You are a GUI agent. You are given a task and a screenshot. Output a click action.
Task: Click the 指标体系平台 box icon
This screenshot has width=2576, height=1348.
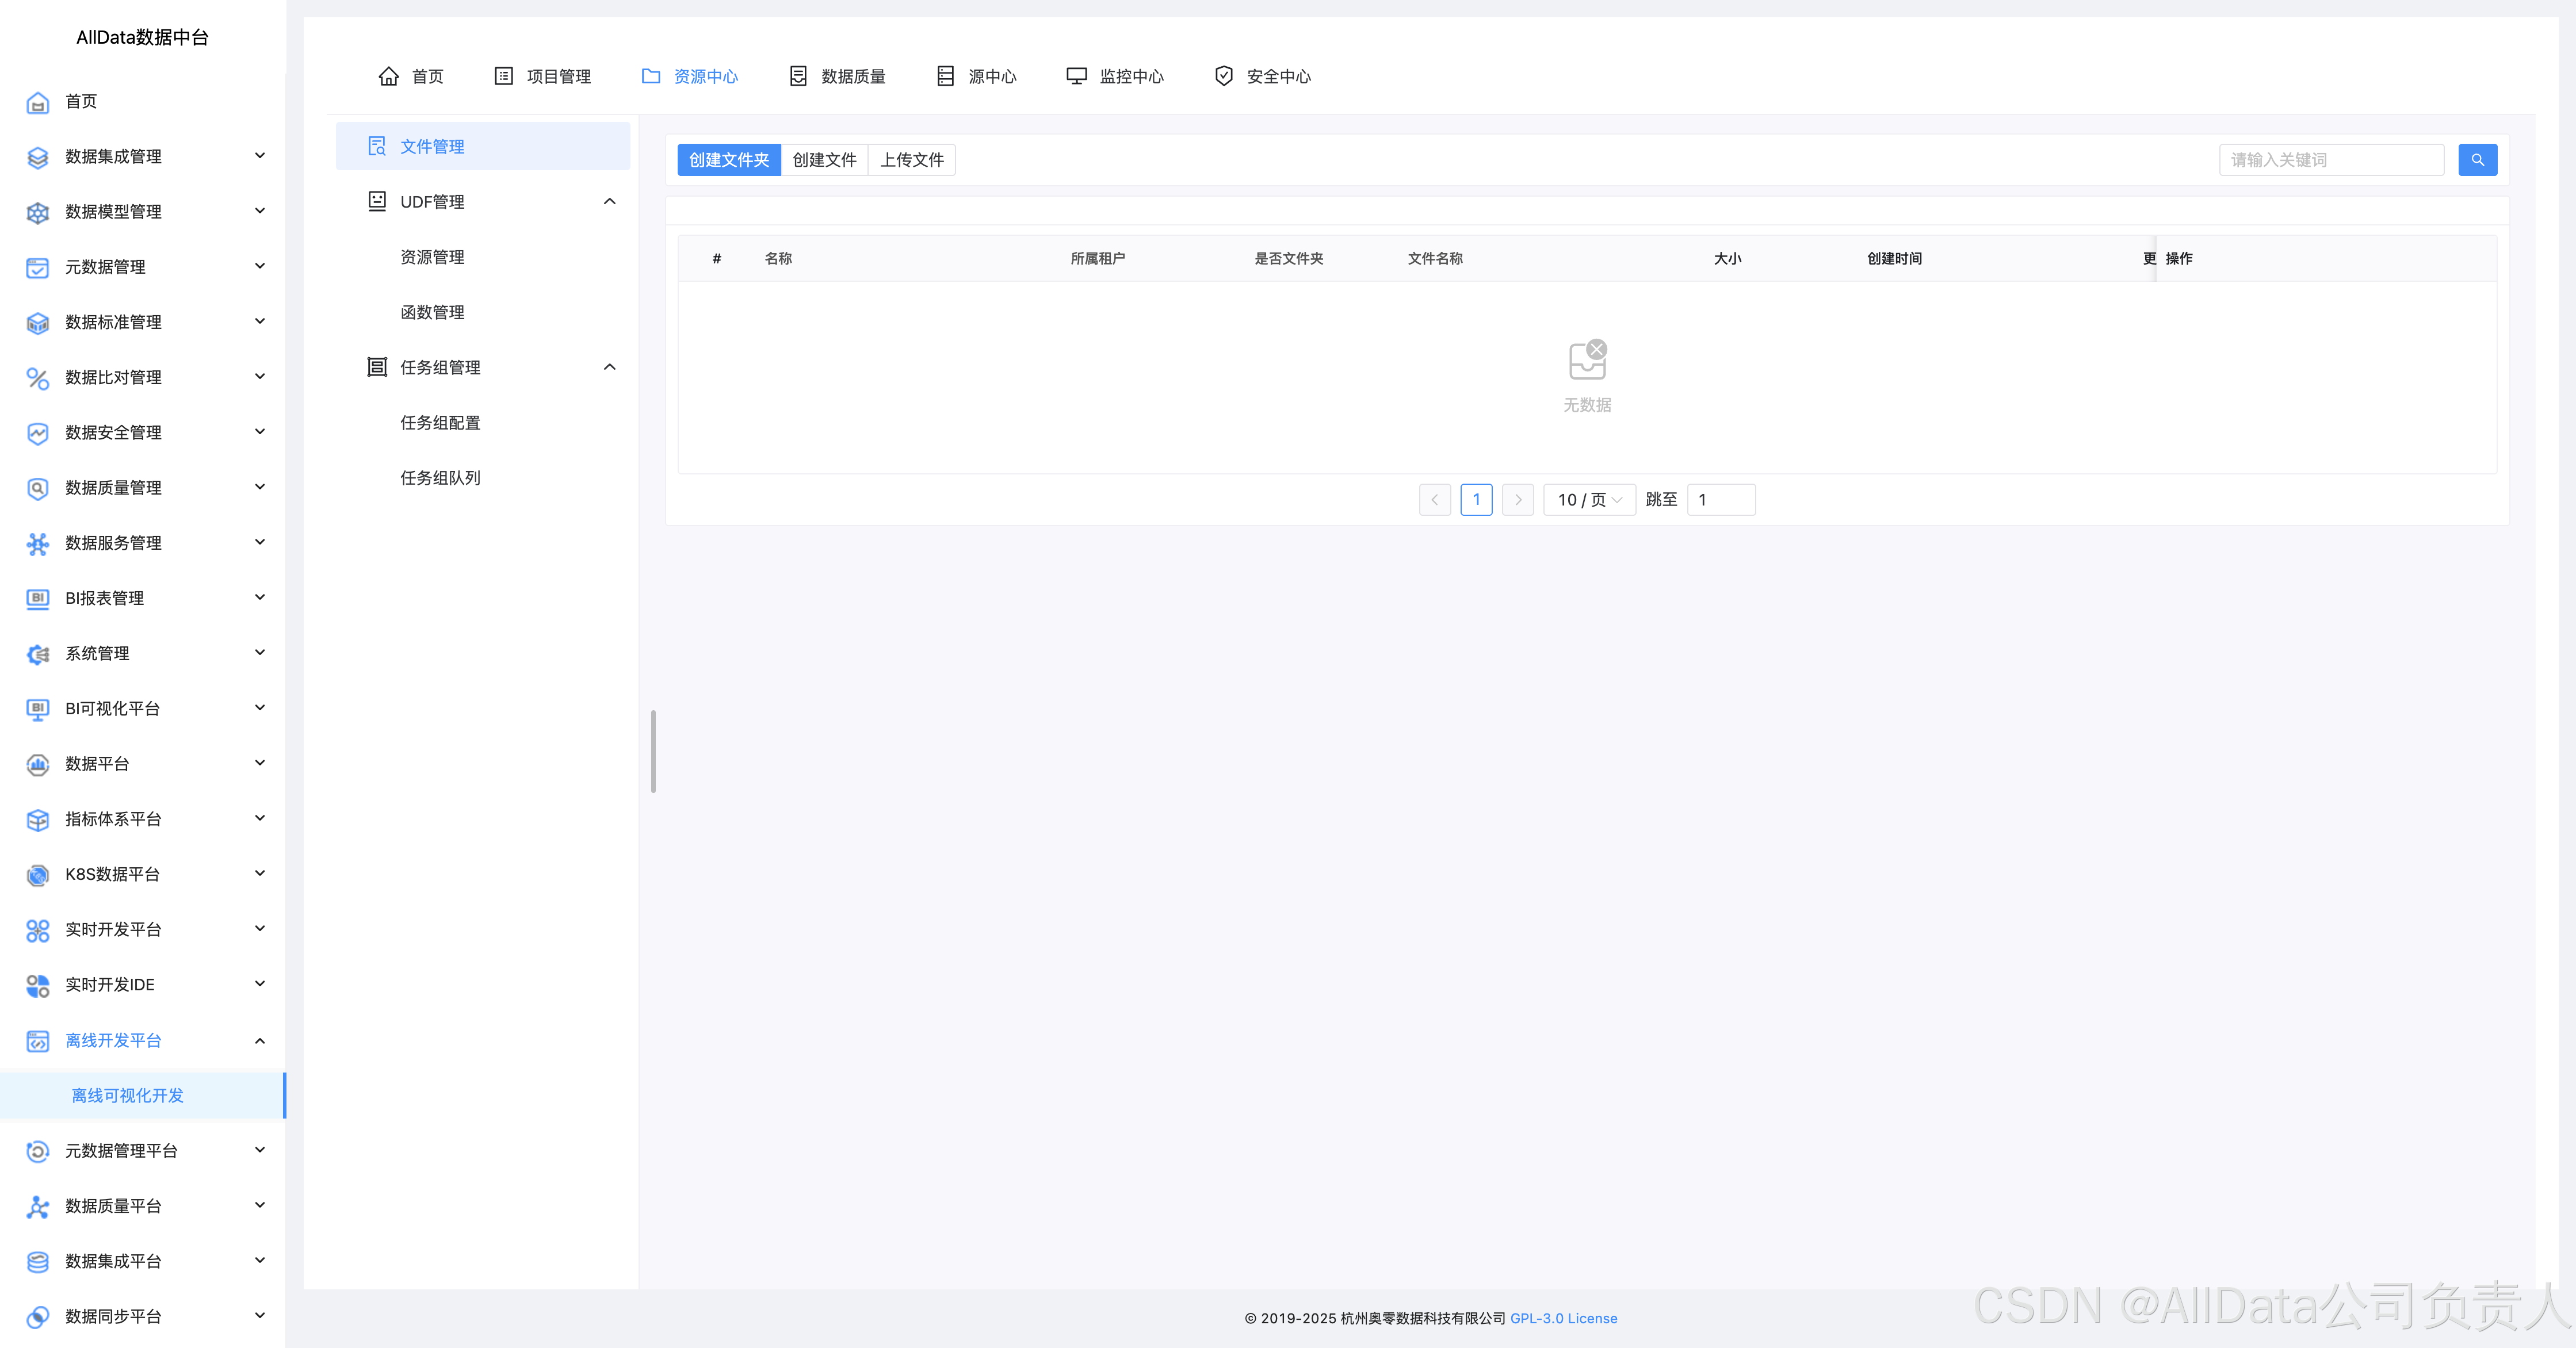(x=37, y=820)
